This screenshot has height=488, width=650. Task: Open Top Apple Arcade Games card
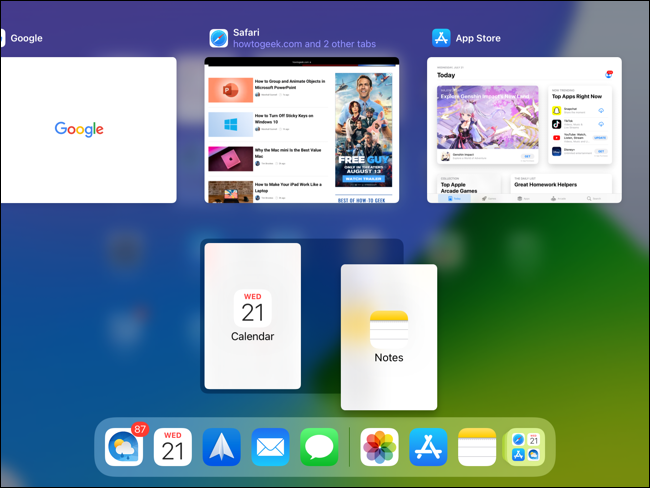pos(469,185)
